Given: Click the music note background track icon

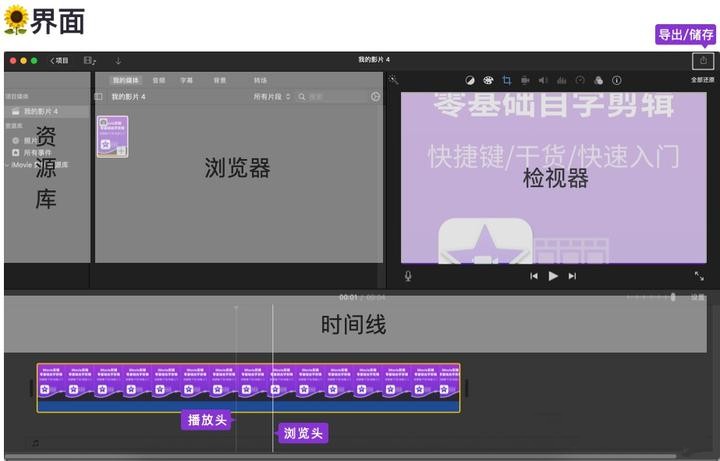Looking at the screenshot, I should (35, 443).
